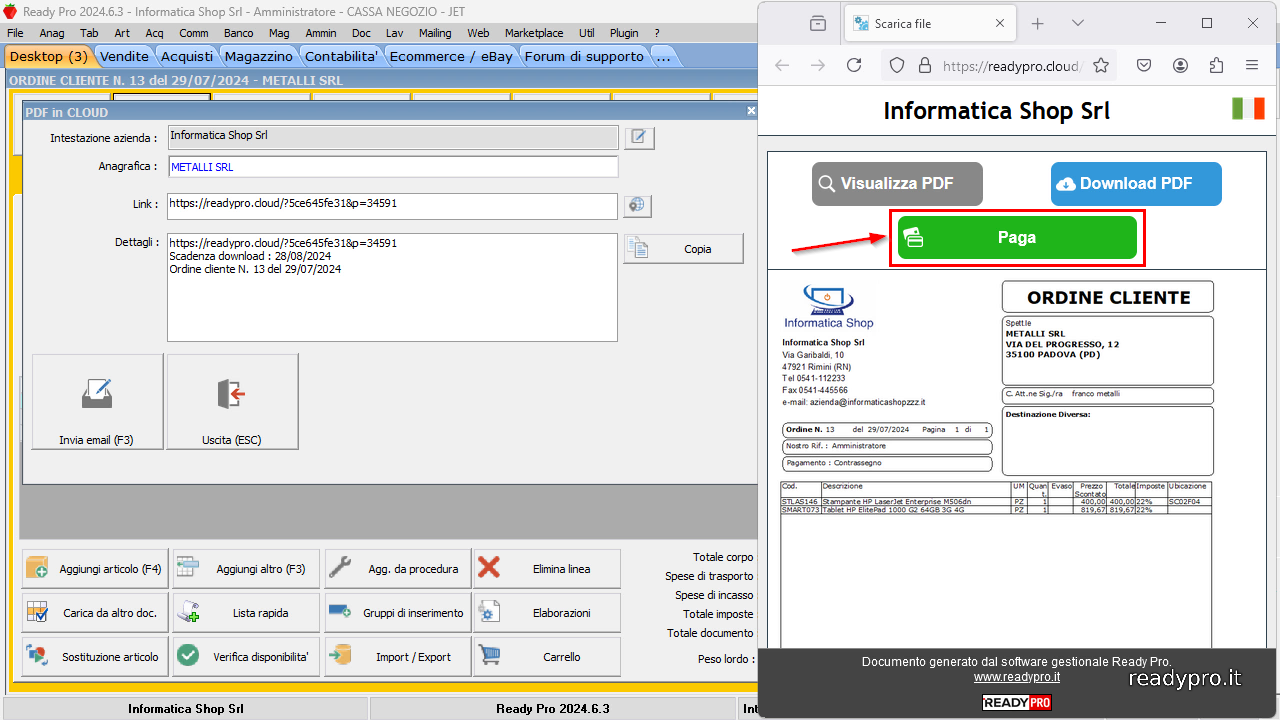Expand the browser tab list chevron
This screenshot has height=720, width=1280.
(x=1077, y=23)
